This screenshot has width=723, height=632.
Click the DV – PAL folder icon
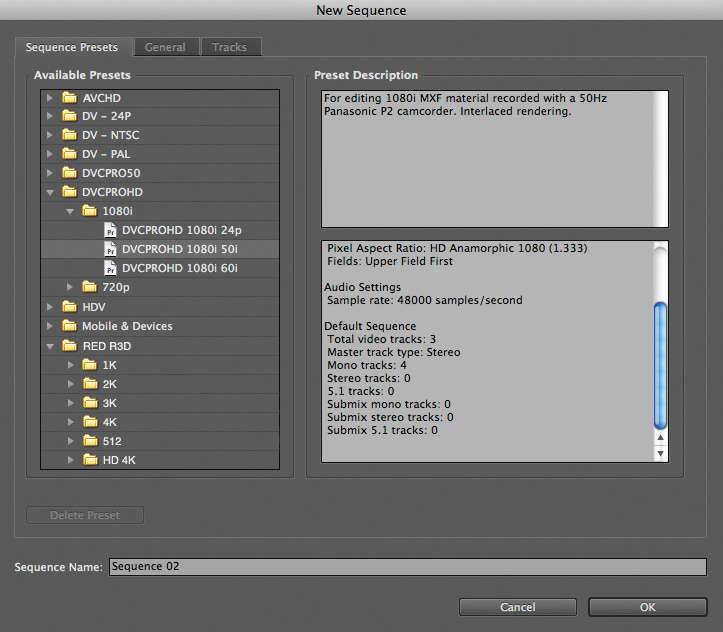tap(70, 154)
